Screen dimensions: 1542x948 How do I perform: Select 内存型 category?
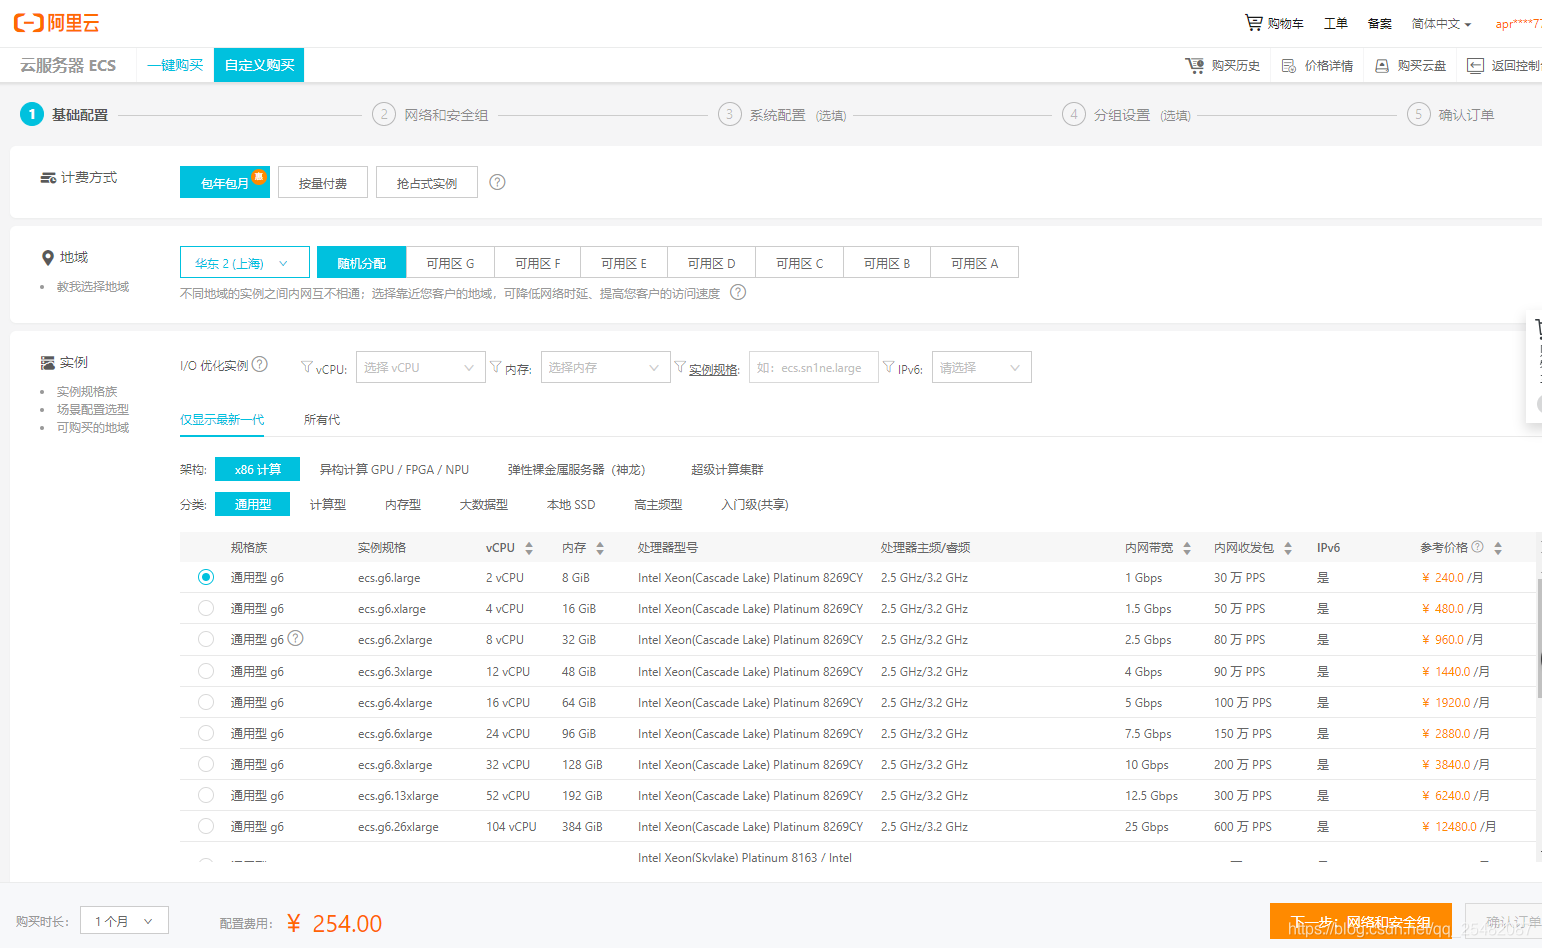pyautogui.click(x=403, y=504)
